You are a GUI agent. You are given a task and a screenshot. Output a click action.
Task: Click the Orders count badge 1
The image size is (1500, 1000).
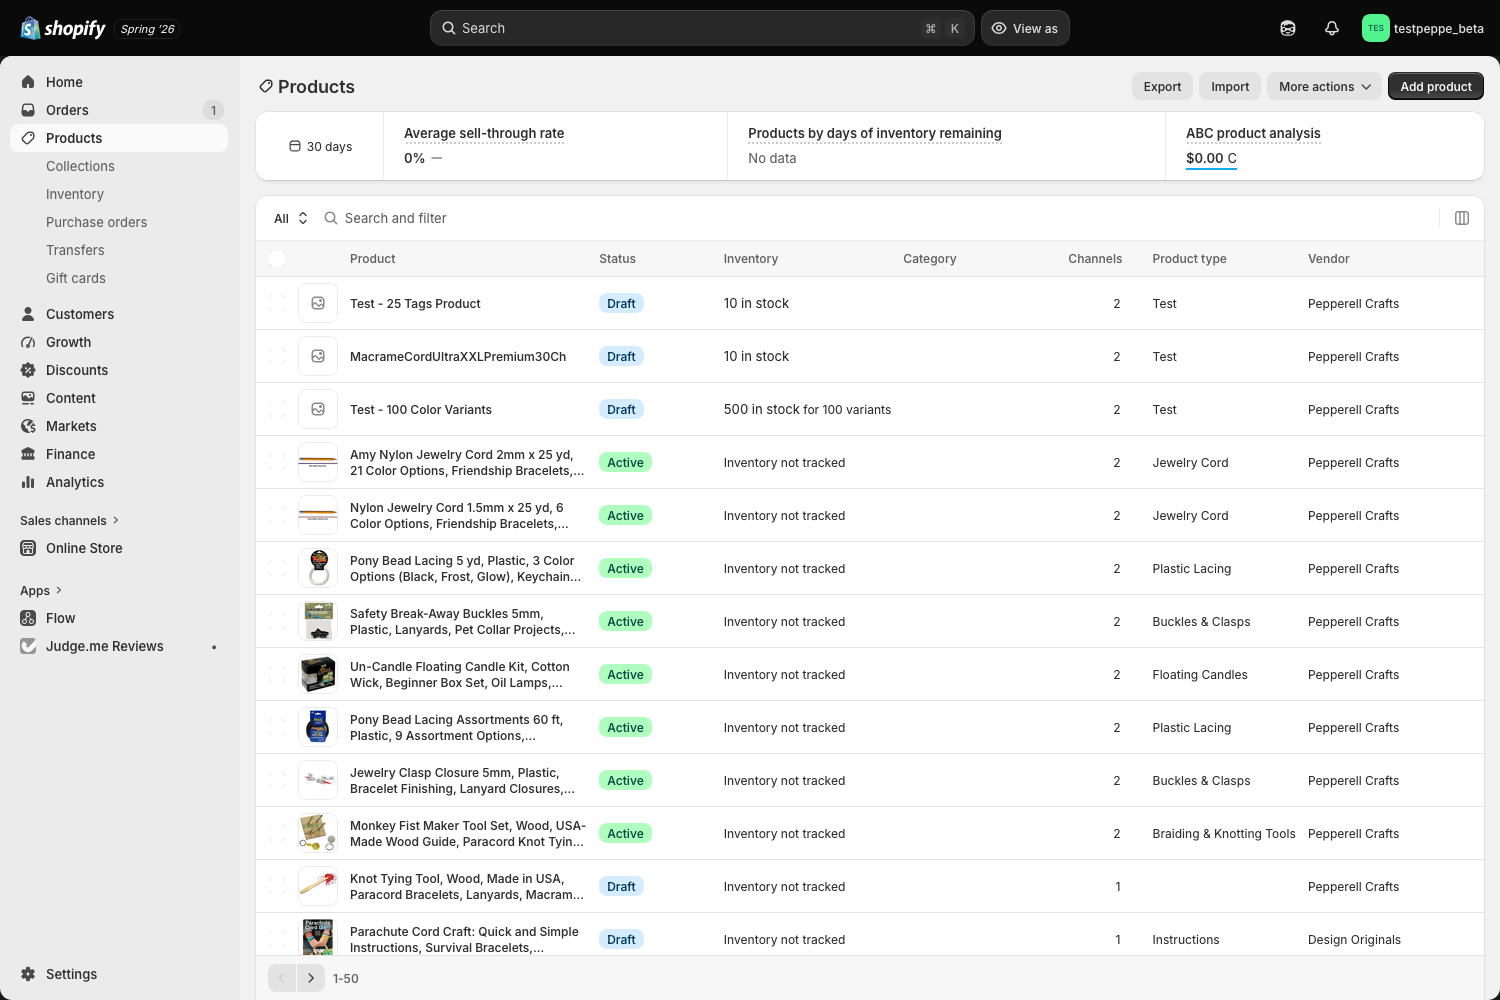213,110
